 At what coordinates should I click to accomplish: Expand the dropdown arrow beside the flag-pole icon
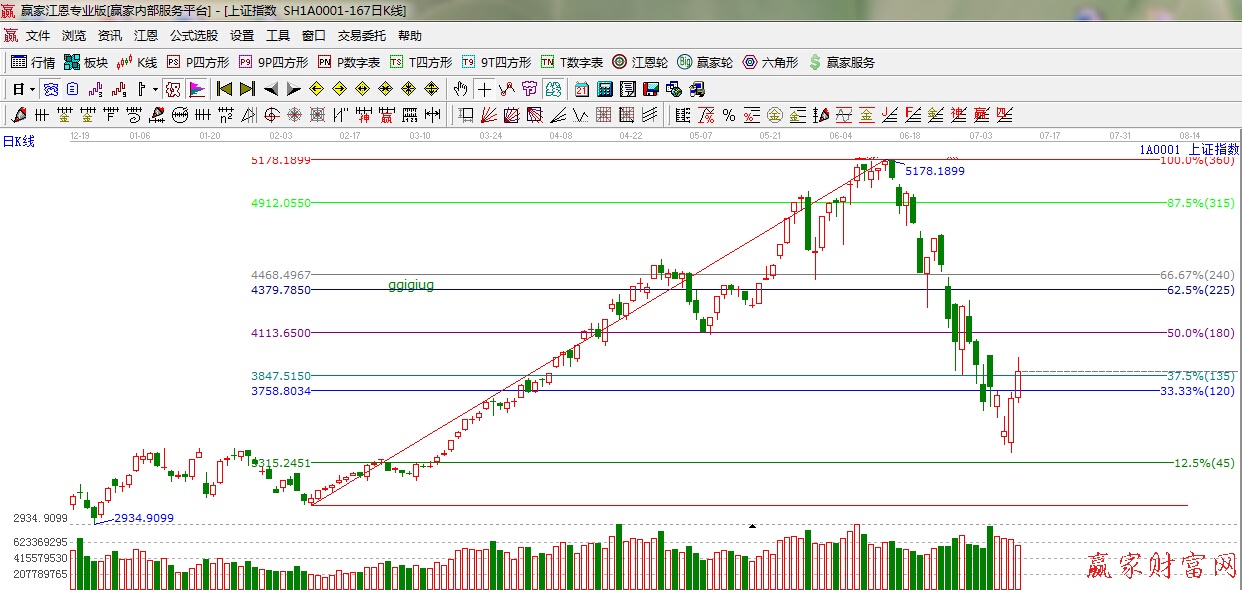(x=155, y=89)
